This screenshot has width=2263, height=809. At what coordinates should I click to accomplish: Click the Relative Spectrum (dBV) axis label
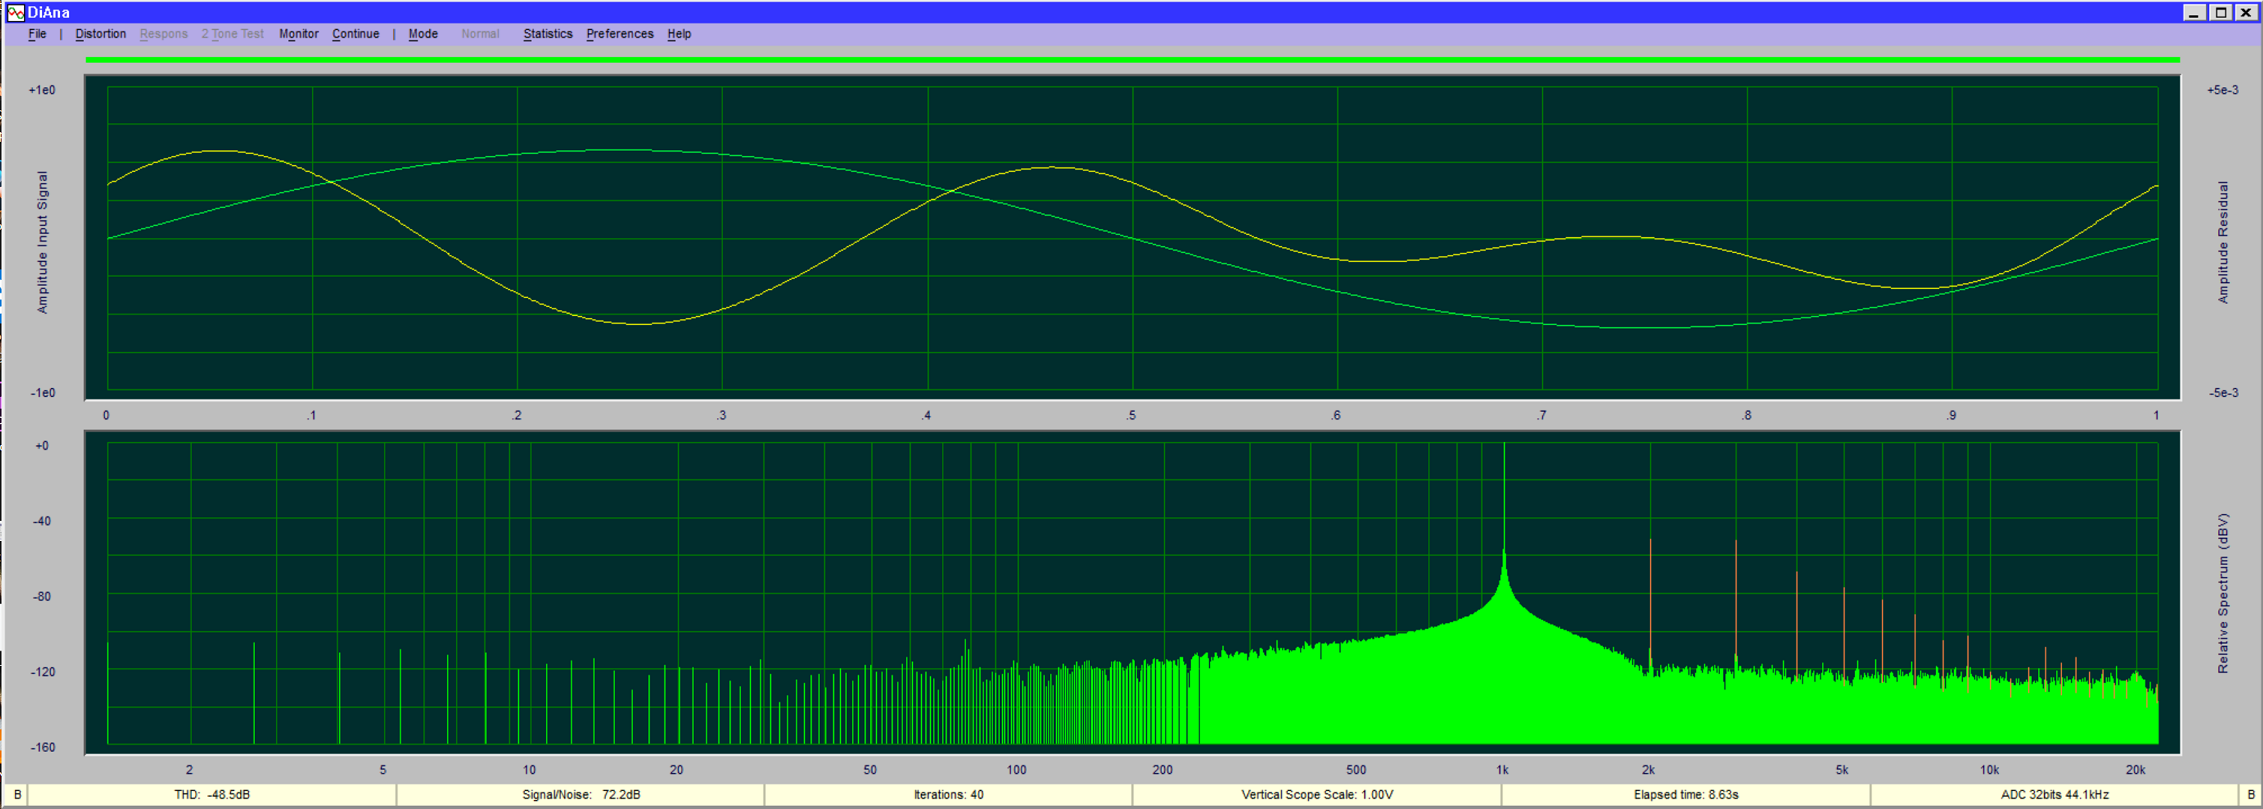2223,593
